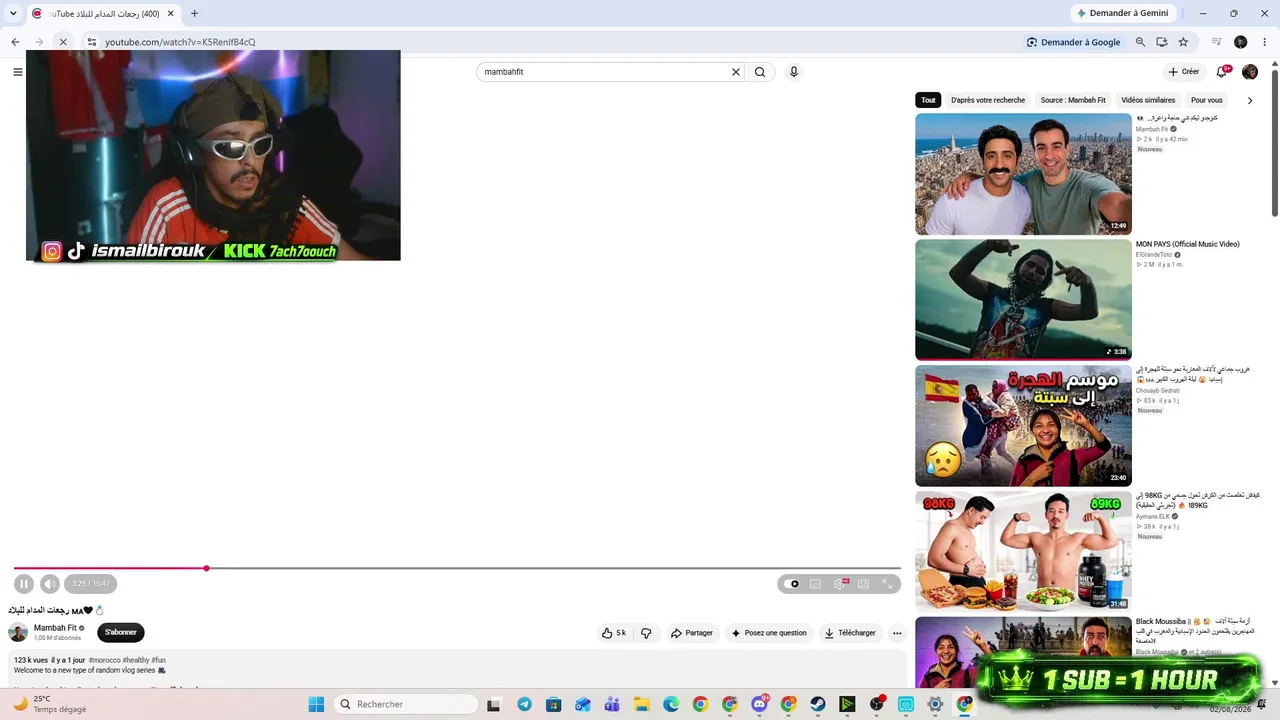Open browser zoom magnifier icon
This screenshot has width=1280, height=720.
point(1140,42)
